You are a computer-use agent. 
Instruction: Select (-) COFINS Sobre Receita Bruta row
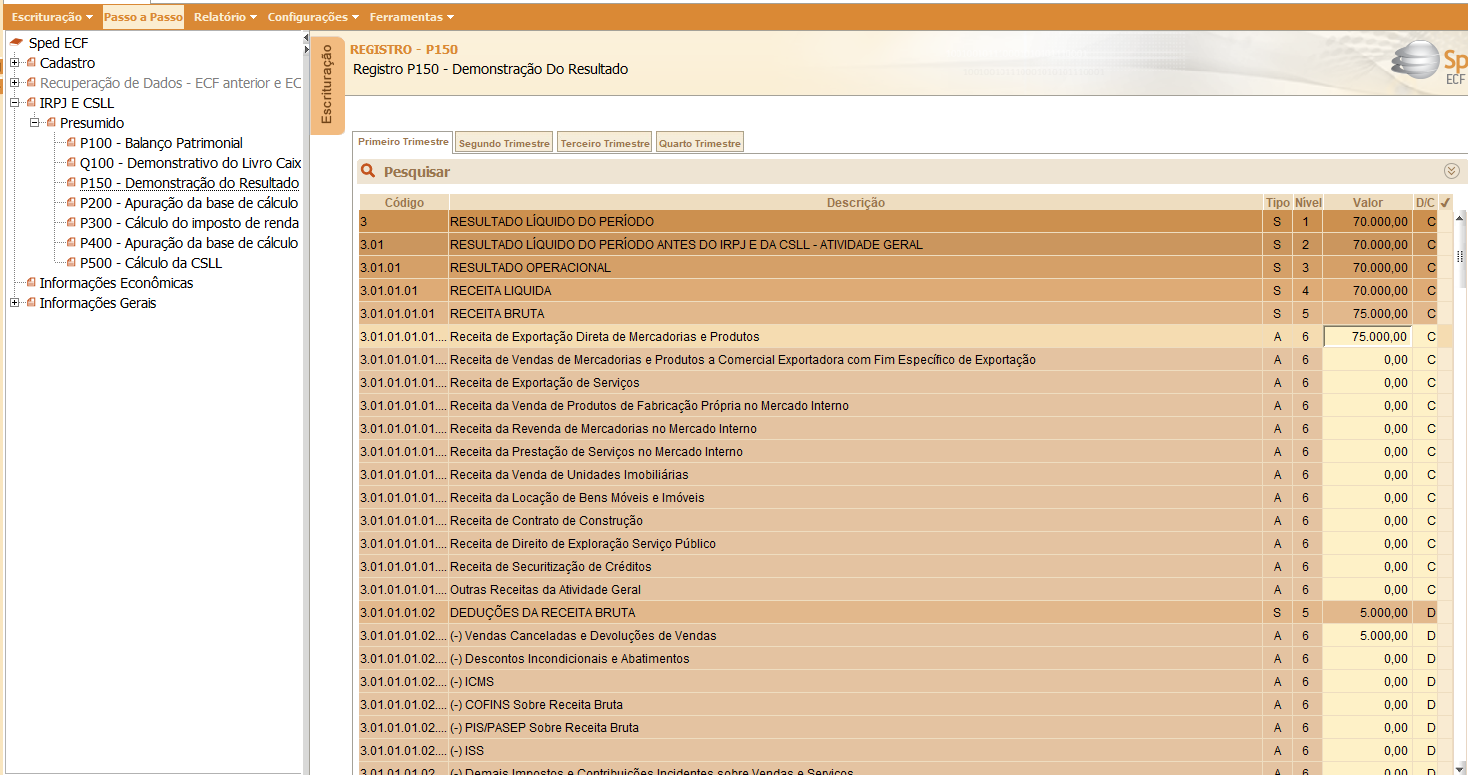click(x=905, y=705)
